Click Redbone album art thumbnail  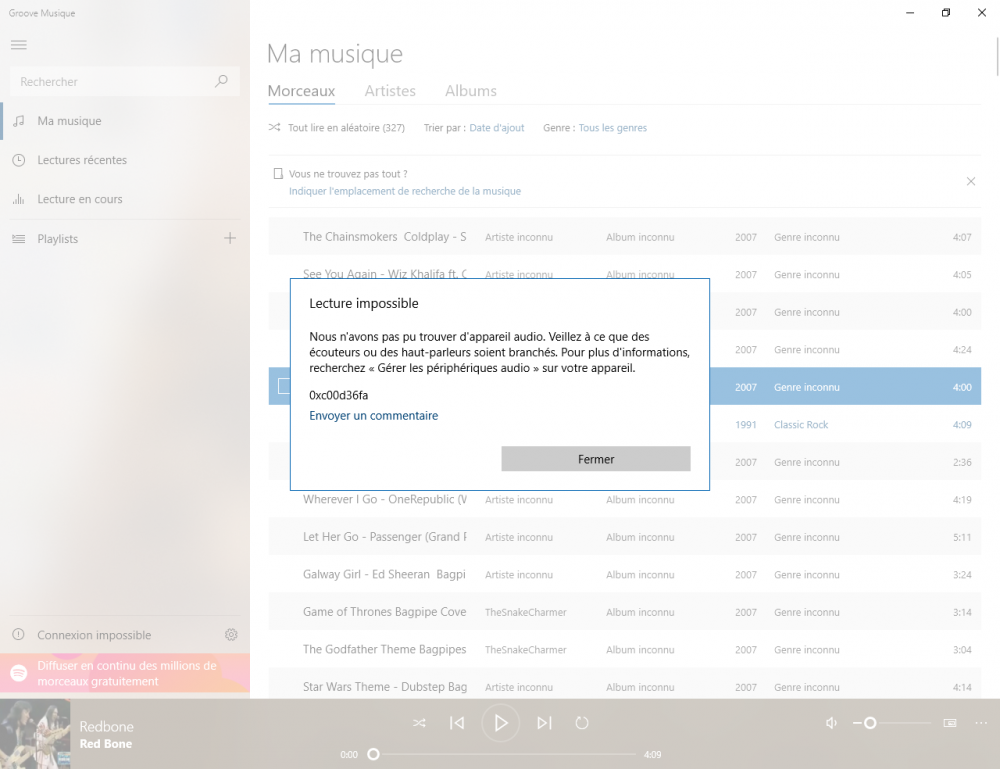(35, 734)
